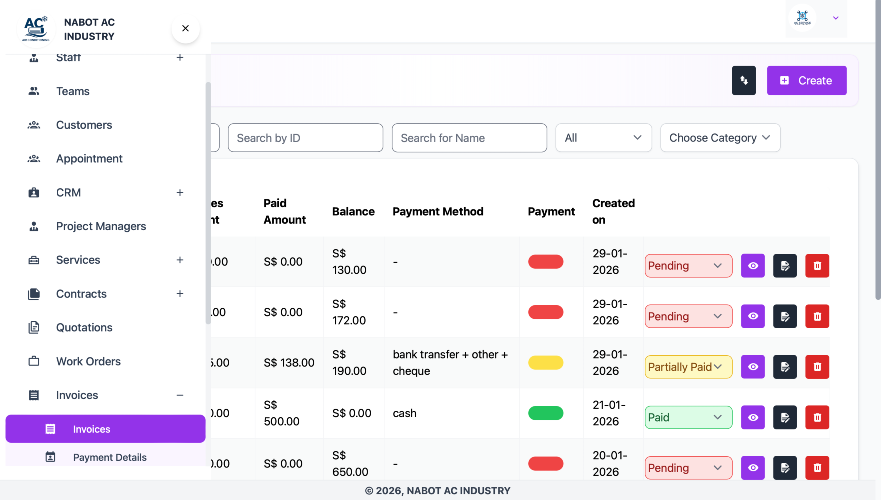Click the Contracts sidebar icon
The width and height of the screenshot is (881, 500).
(x=34, y=293)
